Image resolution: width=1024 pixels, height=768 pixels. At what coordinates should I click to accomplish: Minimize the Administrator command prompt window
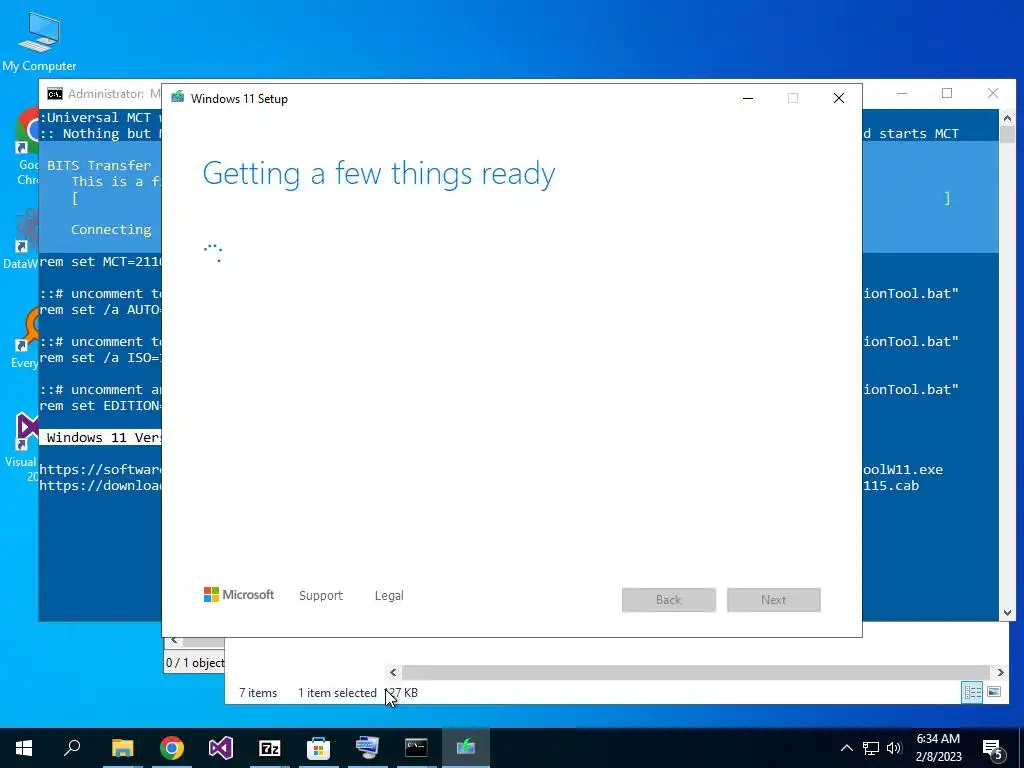point(902,93)
